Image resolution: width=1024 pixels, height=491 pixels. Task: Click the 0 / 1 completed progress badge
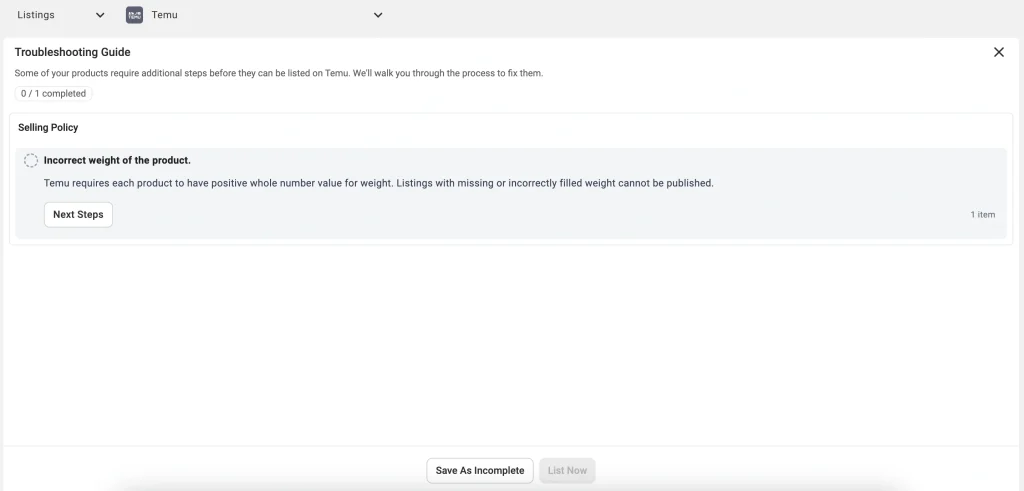point(52,93)
